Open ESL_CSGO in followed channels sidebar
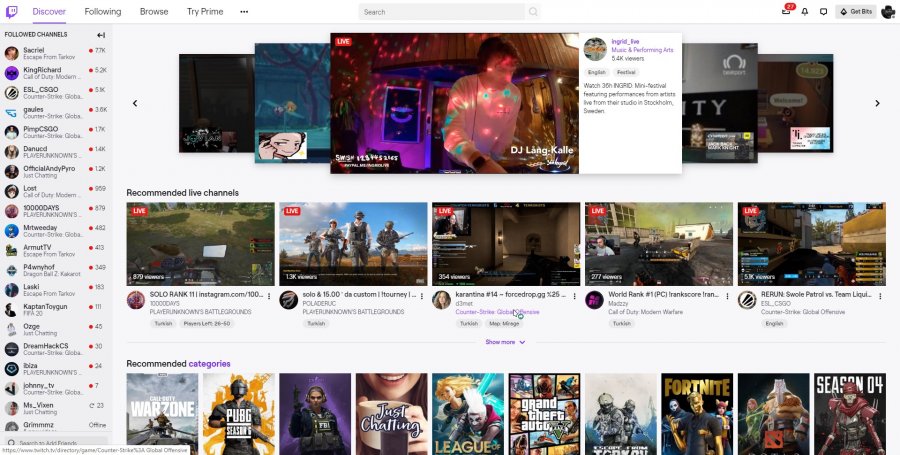 56,93
